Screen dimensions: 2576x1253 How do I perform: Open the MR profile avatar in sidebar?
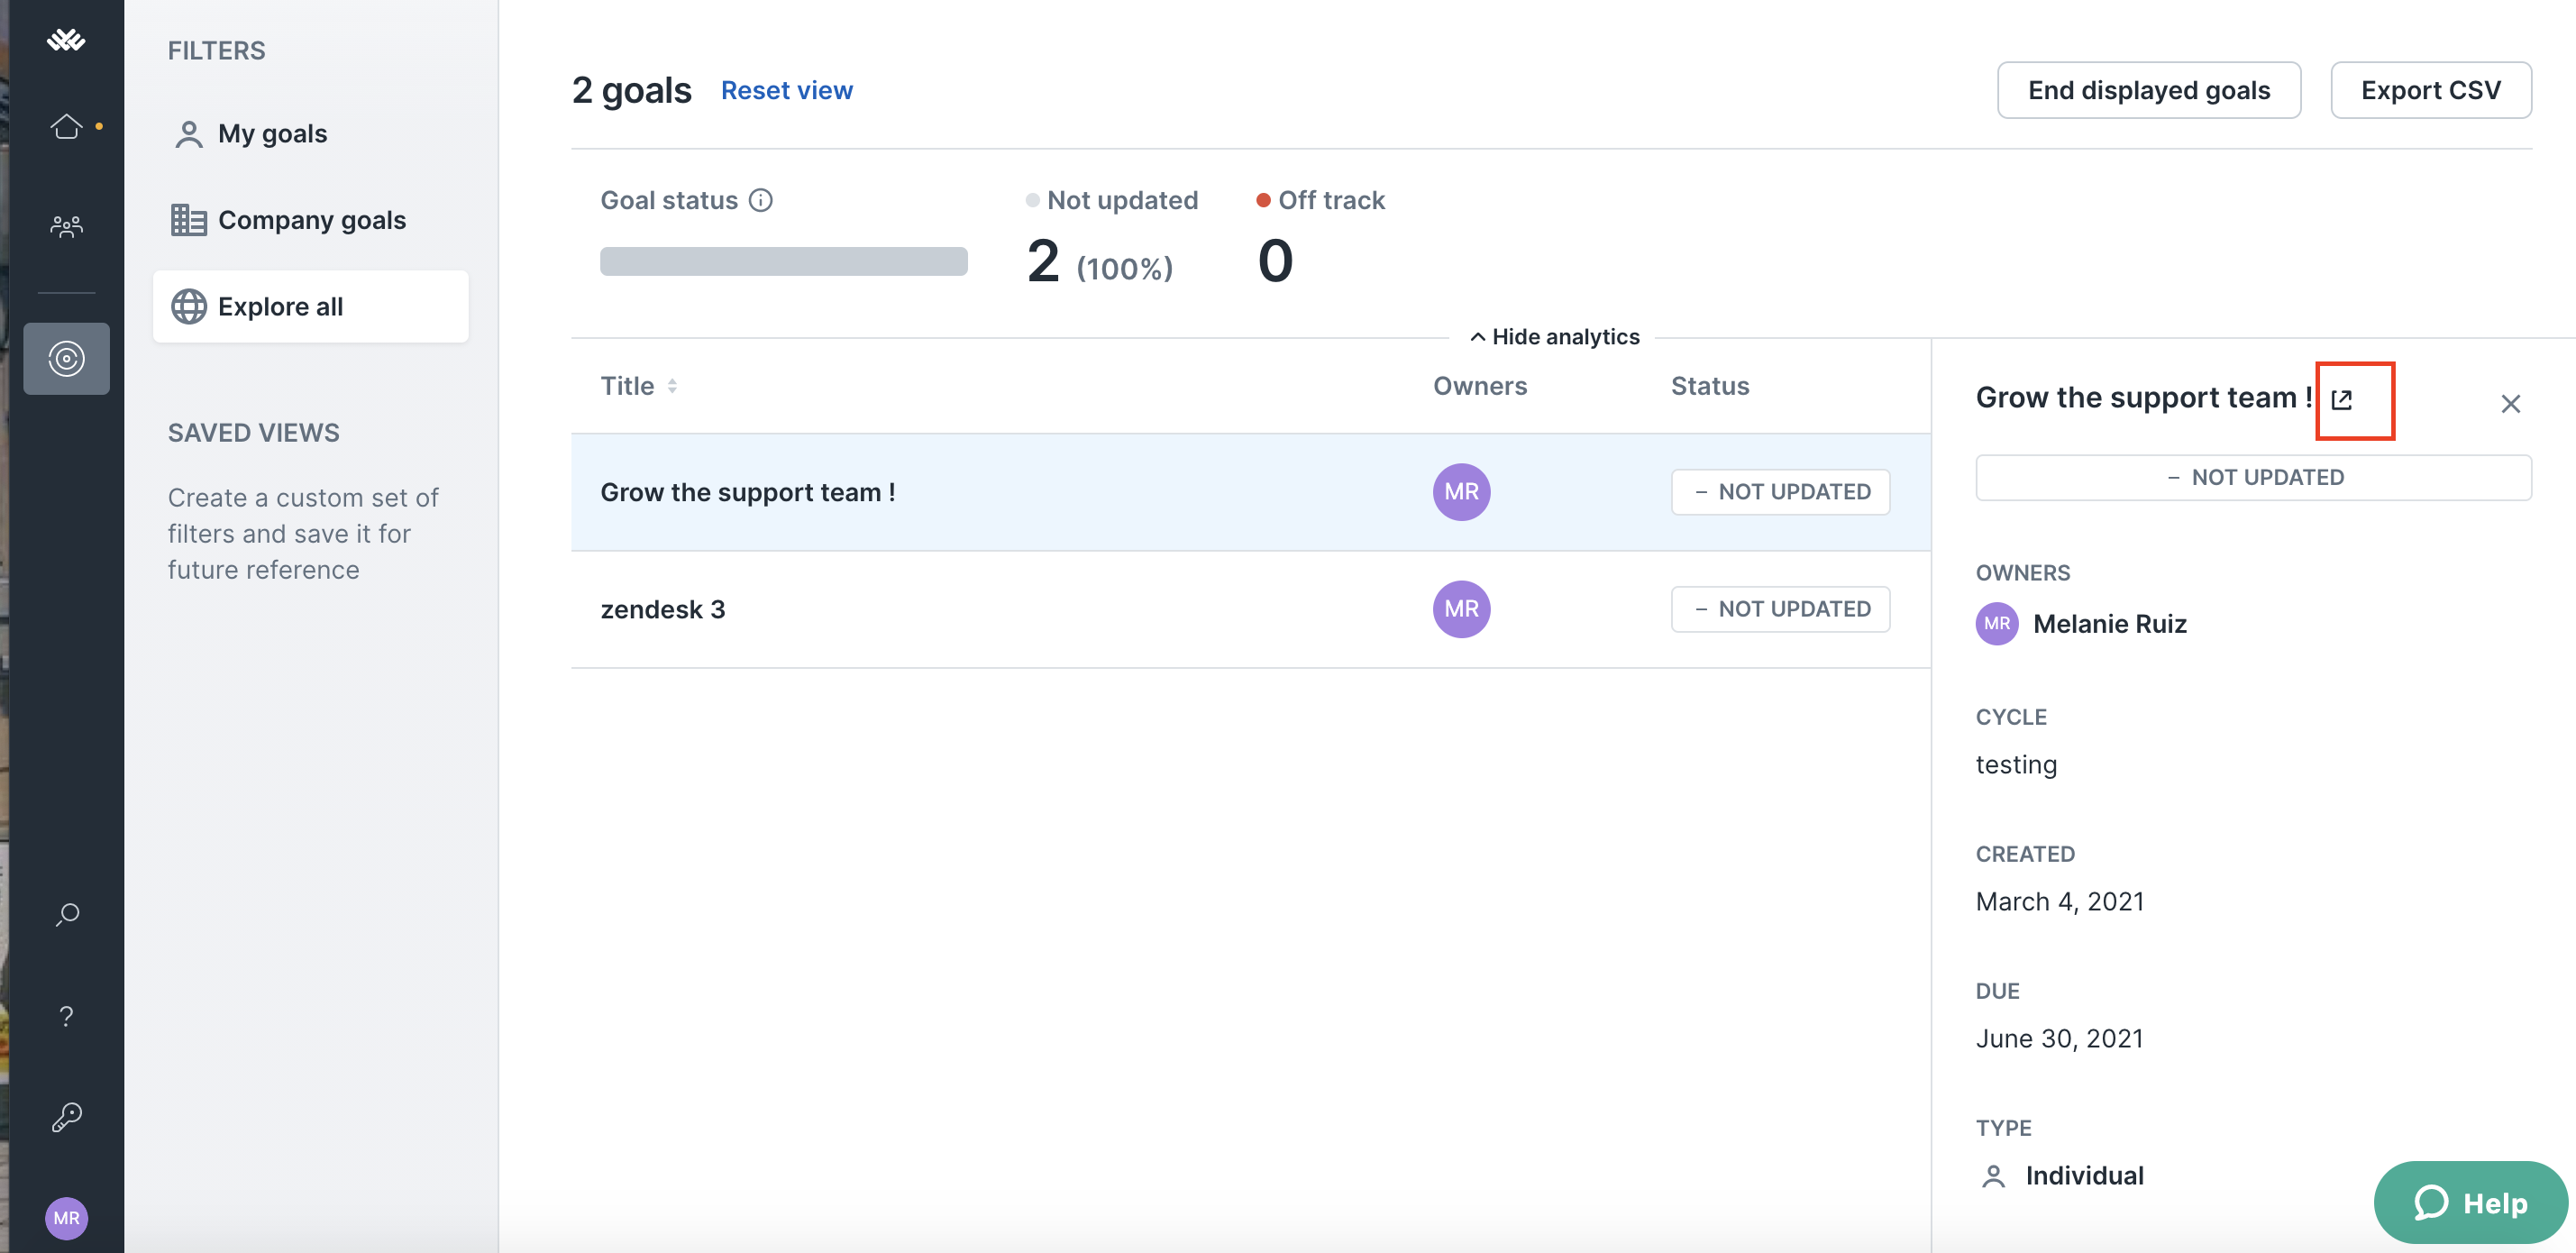pos(66,1217)
